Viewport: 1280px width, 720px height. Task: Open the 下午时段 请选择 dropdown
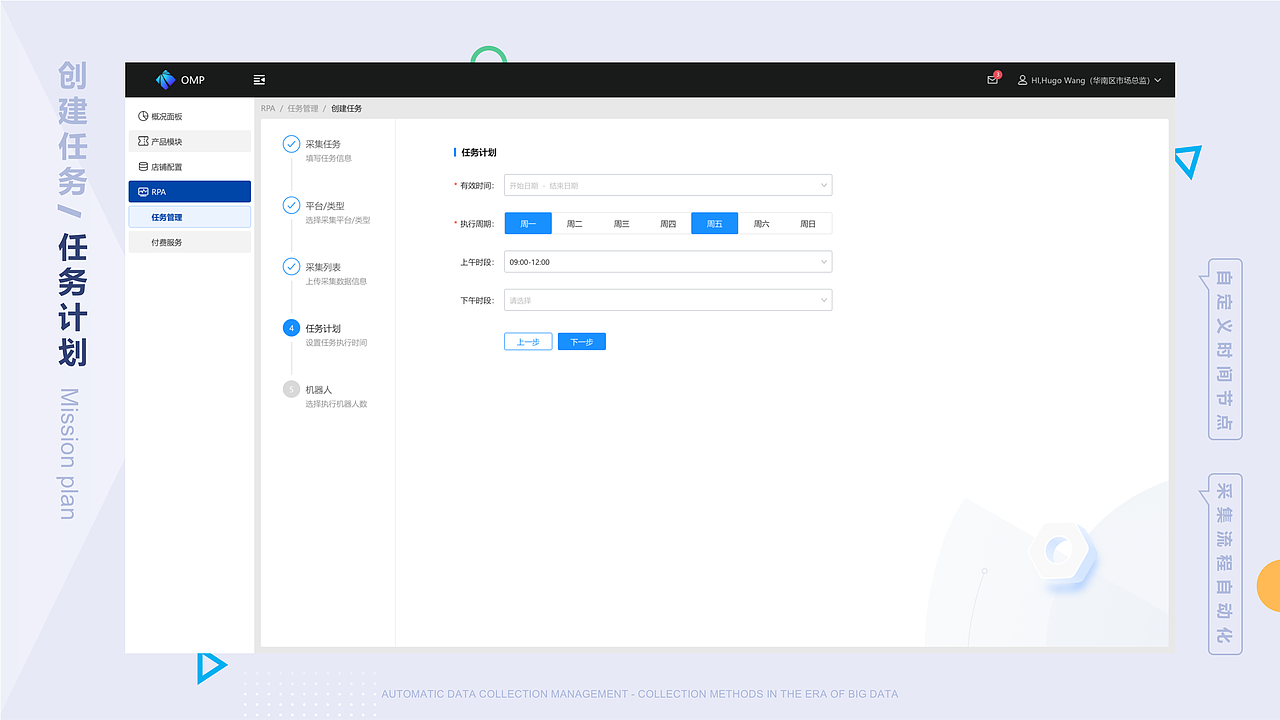(x=668, y=300)
